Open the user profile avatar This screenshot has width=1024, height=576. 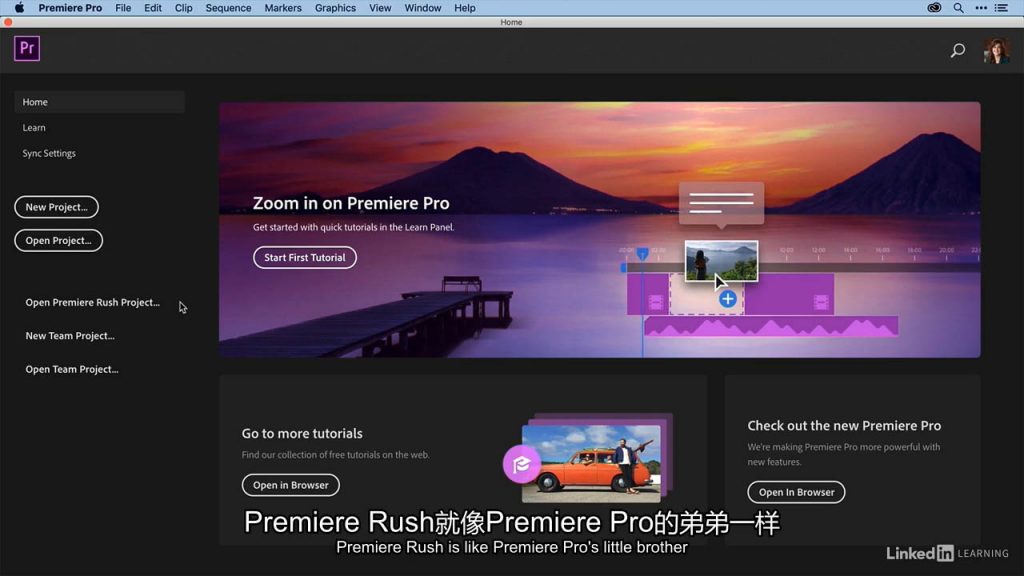click(997, 50)
